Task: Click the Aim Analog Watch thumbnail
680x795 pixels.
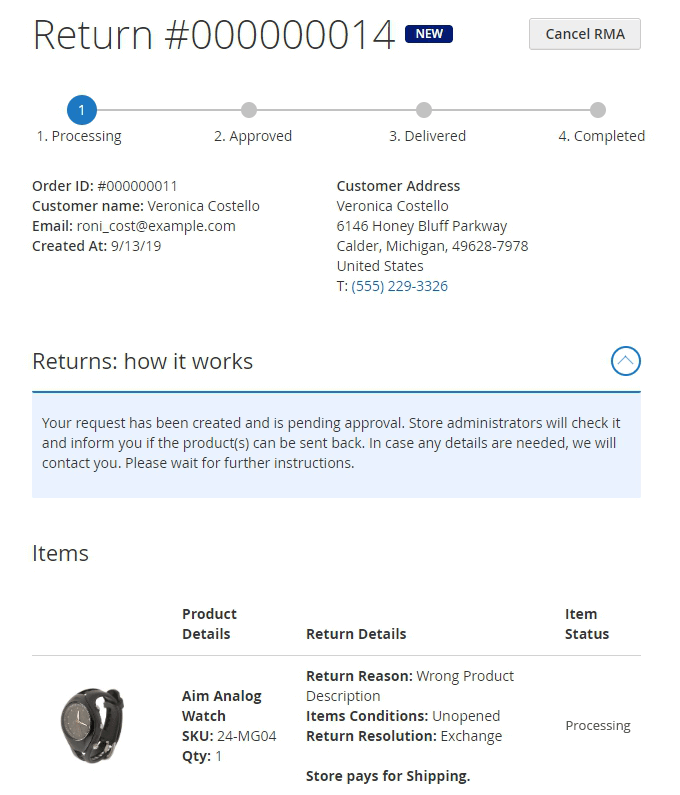Action: (x=92, y=725)
